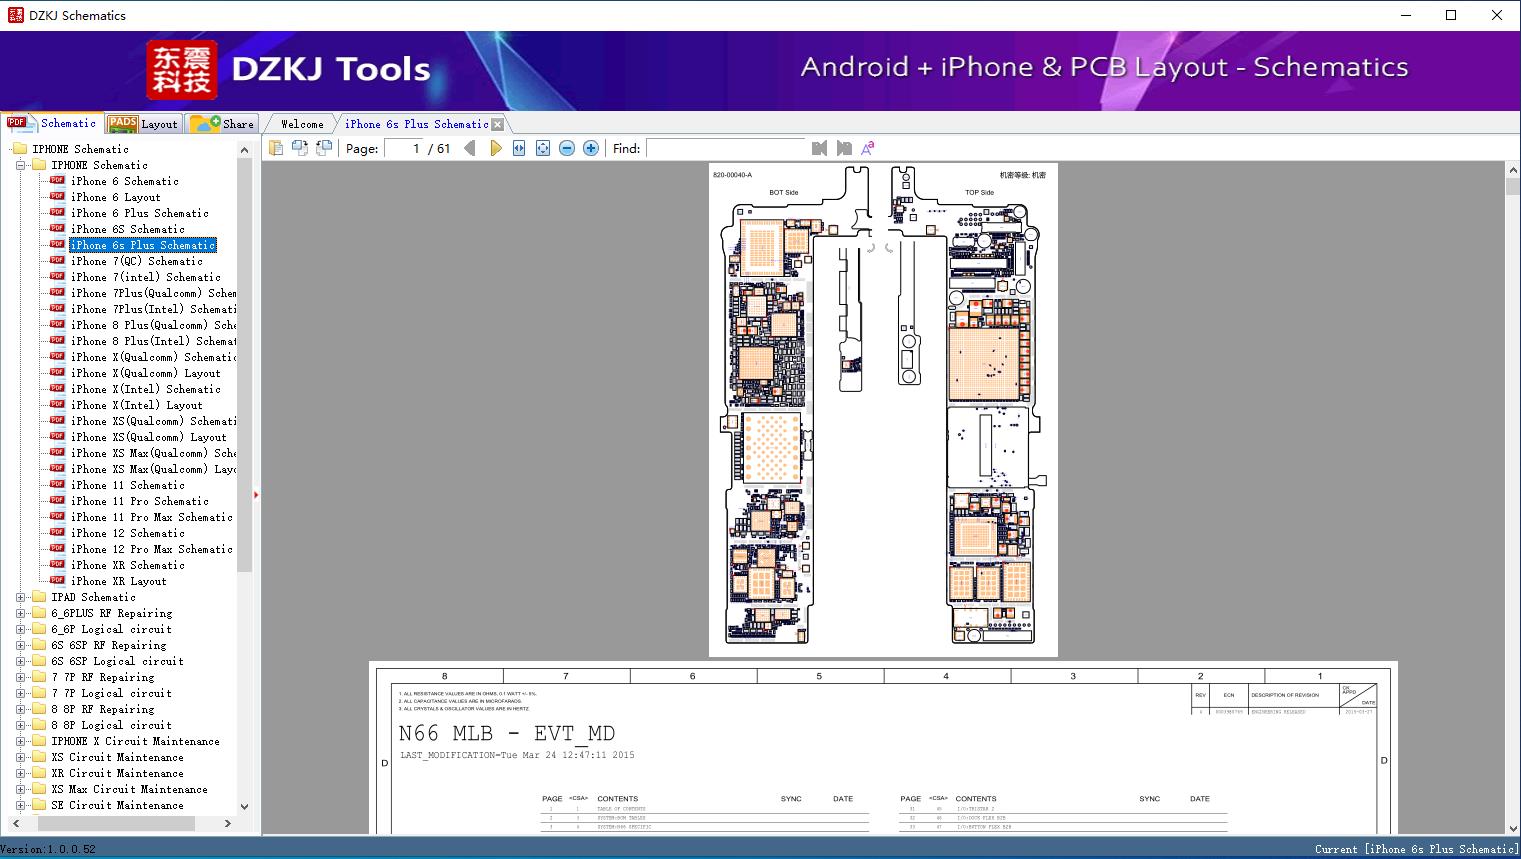Open iPhone 6 Schematic PDF
Image resolution: width=1521 pixels, height=859 pixels.
[x=125, y=181]
